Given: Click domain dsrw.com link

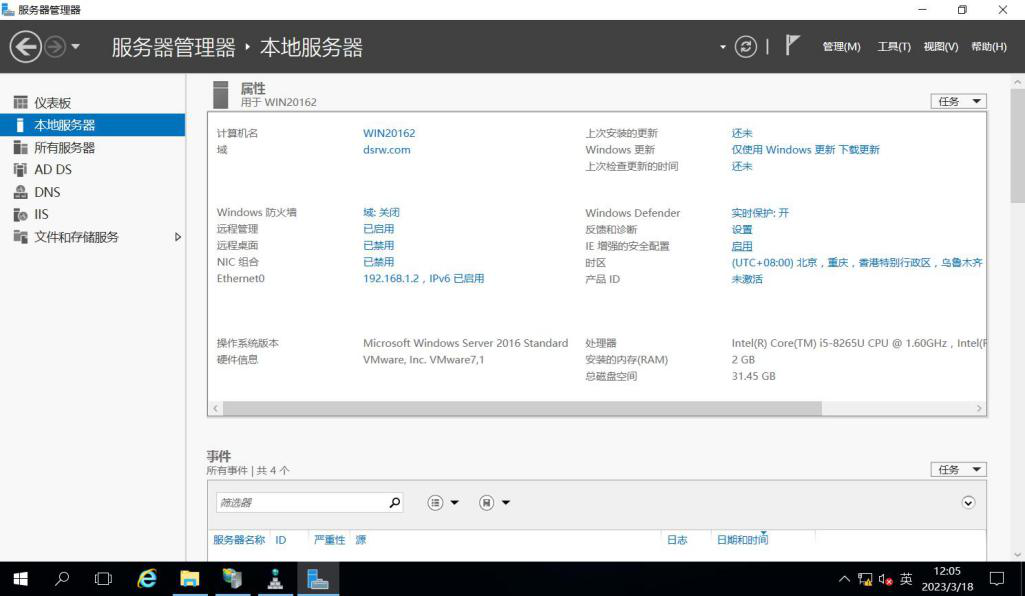Looking at the screenshot, I should point(387,150).
